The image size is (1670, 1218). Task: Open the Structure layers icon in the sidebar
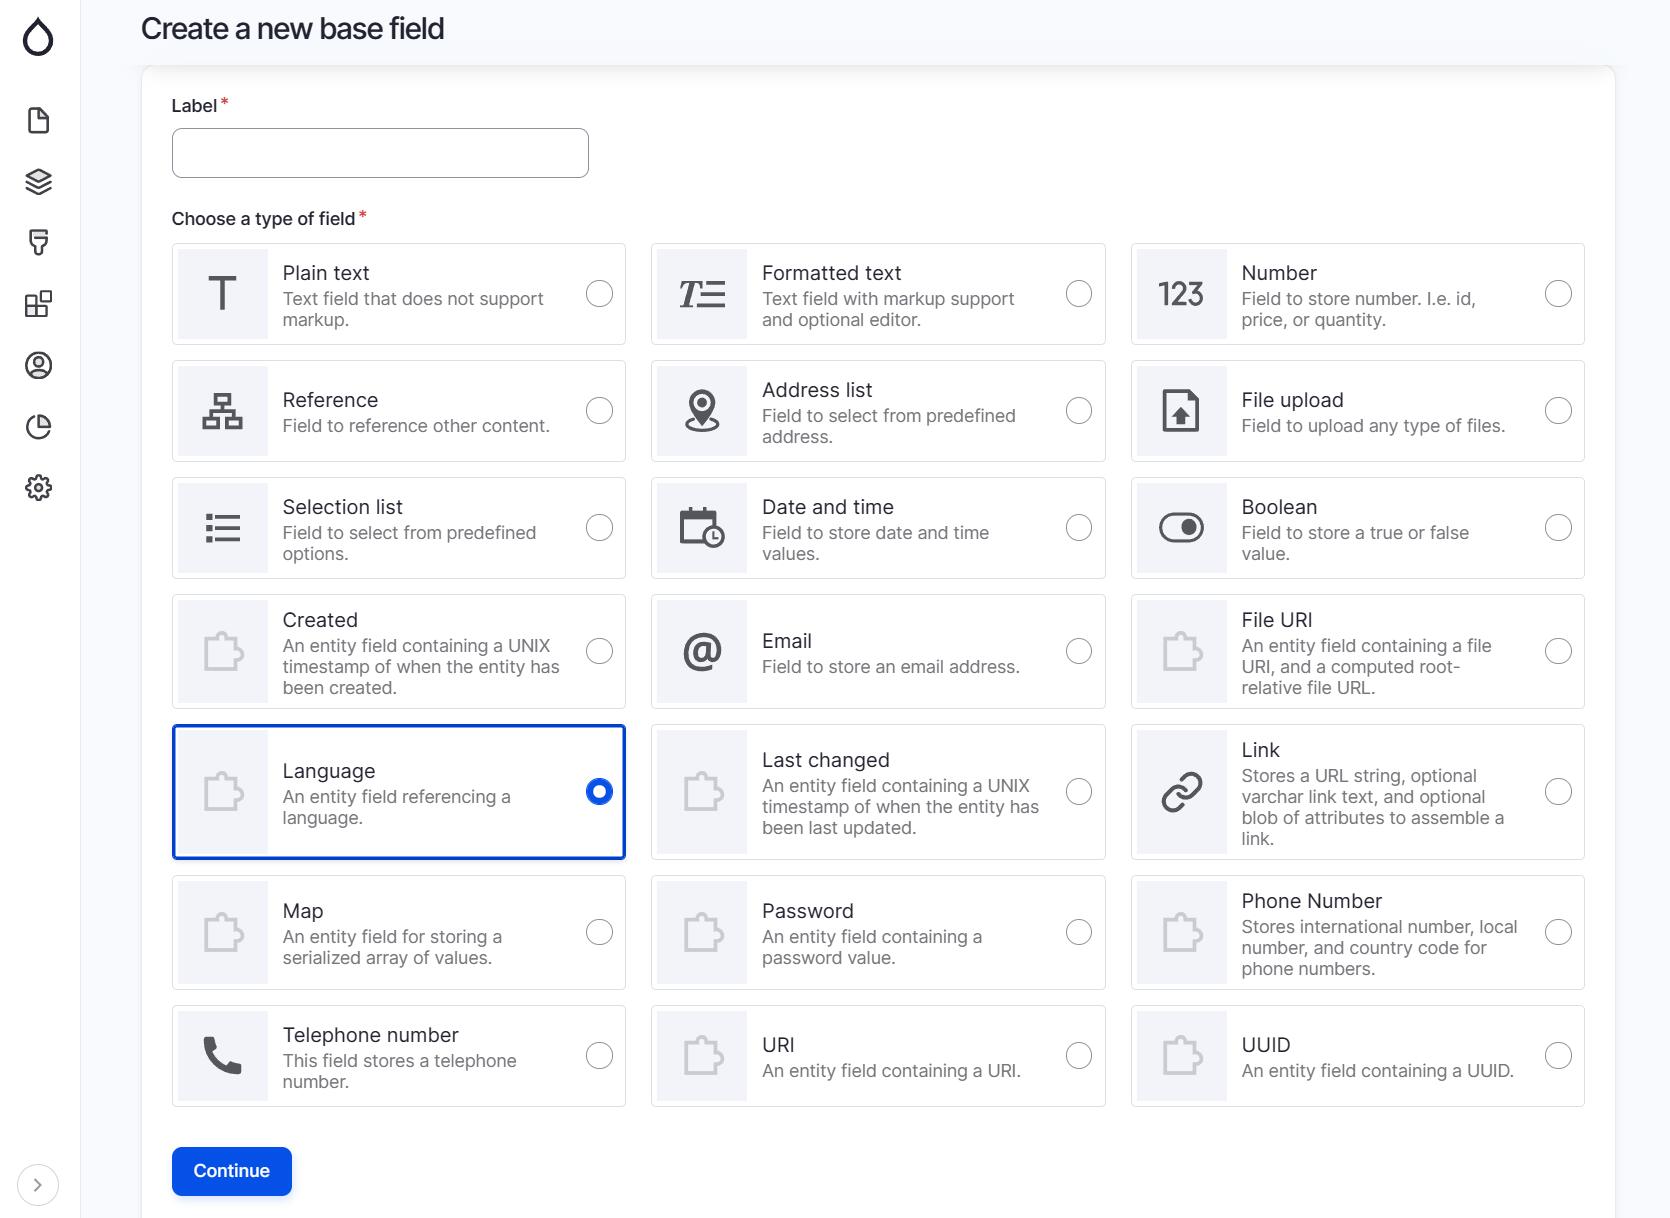pyautogui.click(x=38, y=182)
